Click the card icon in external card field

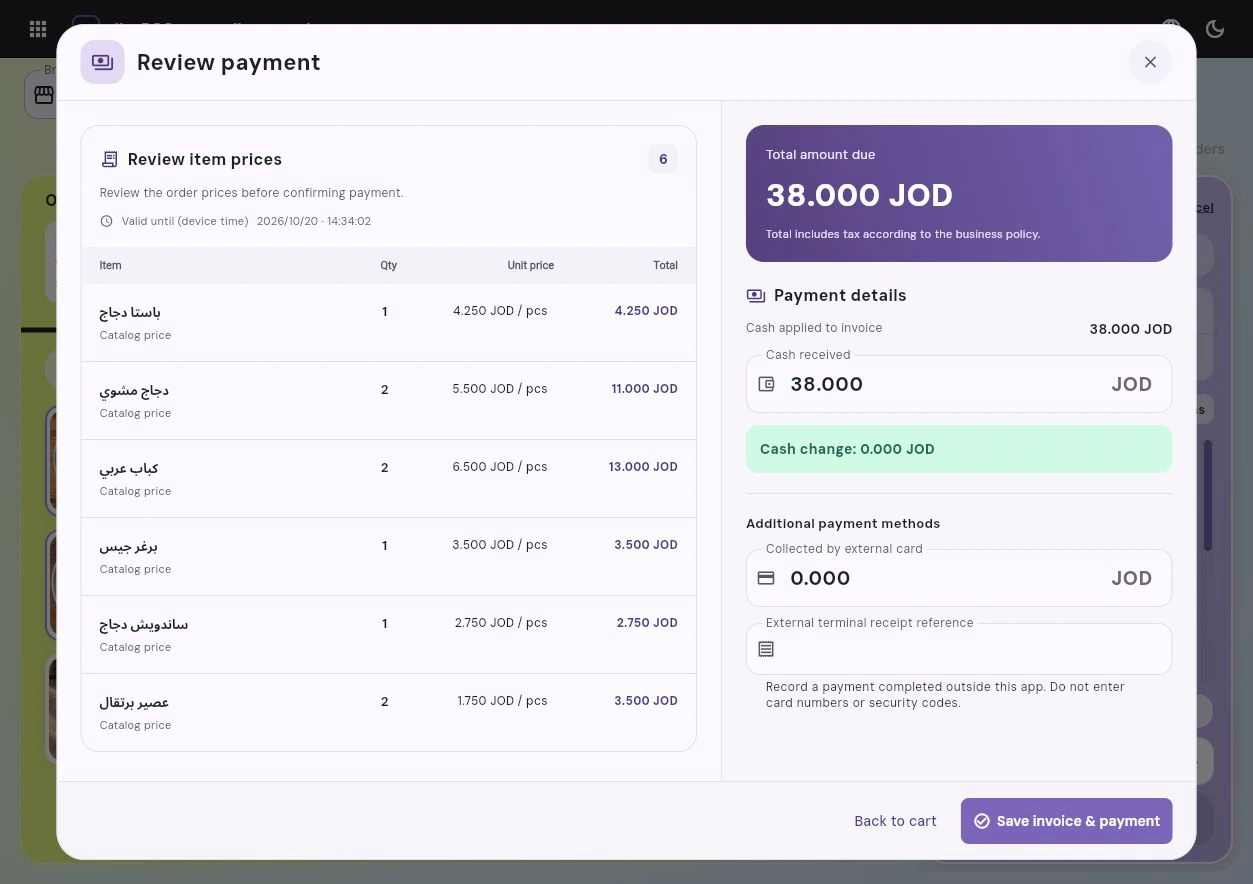(x=766, y=578)
